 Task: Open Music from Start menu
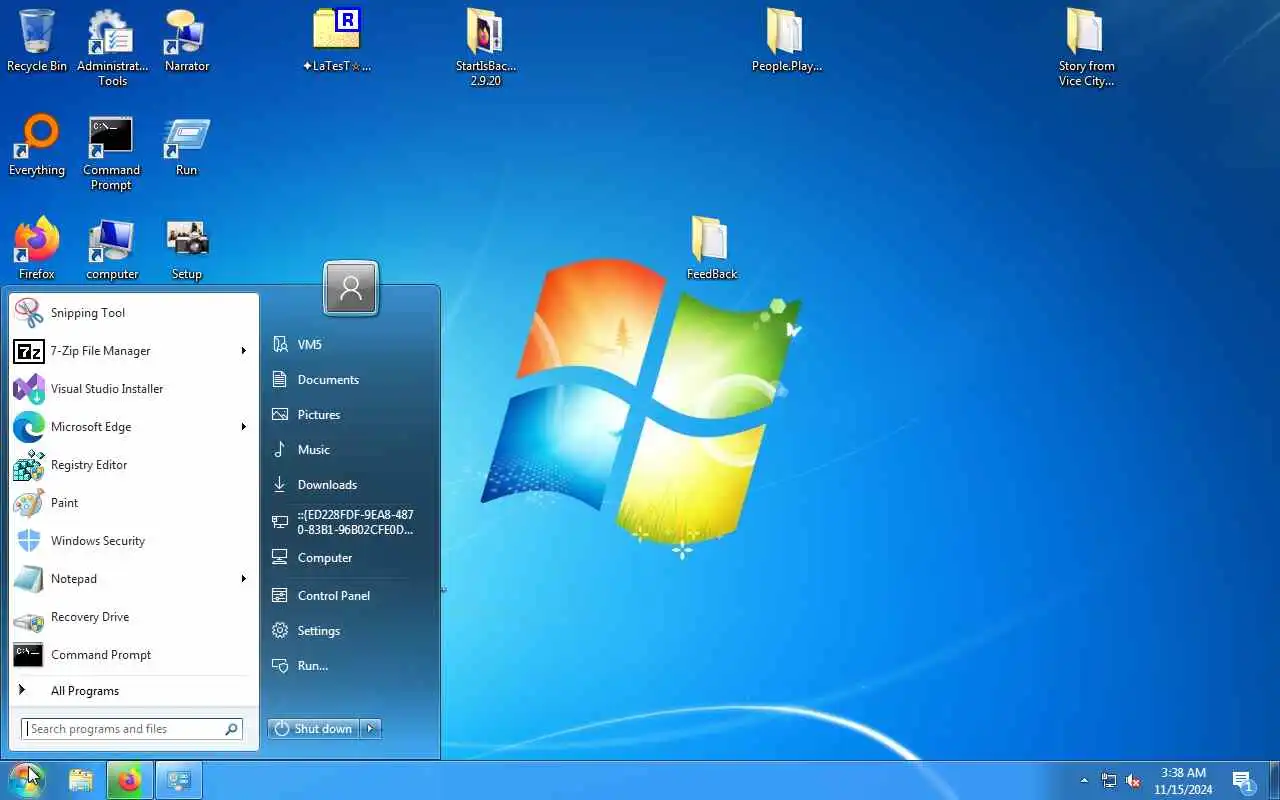point(350,450)
